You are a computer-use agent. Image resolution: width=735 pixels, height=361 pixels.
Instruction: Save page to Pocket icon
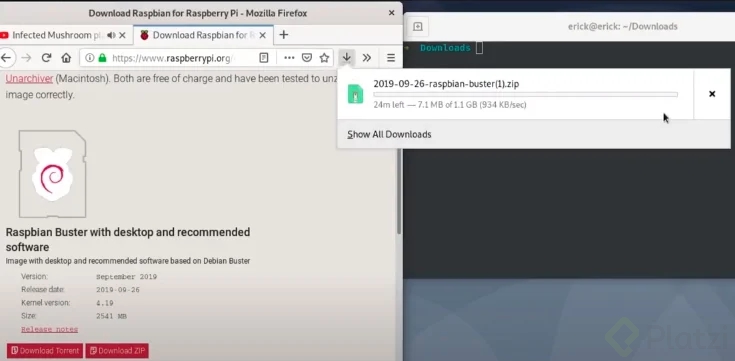(x=307, y=58)
